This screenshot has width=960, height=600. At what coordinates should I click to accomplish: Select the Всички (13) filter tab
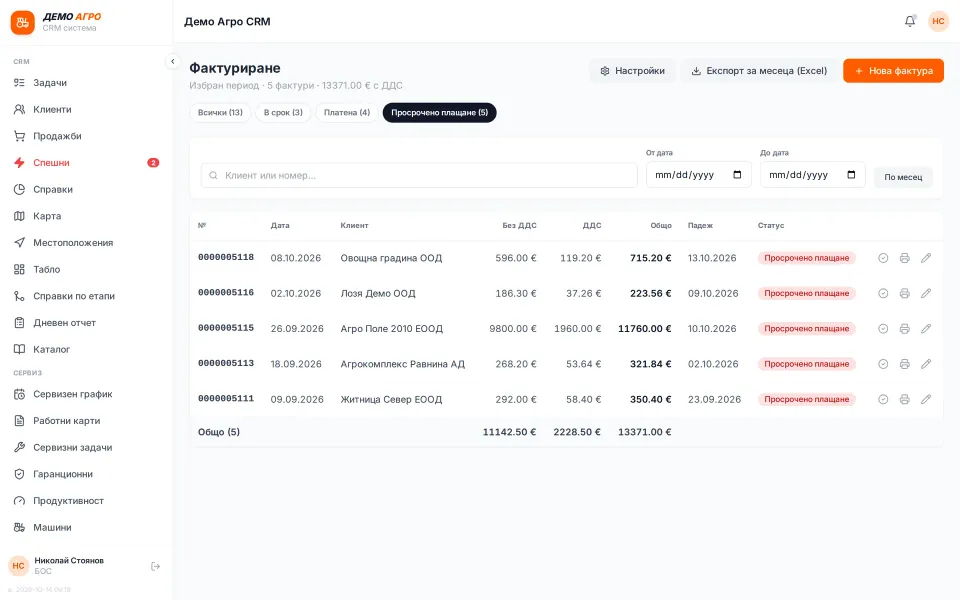pos(220,113)
